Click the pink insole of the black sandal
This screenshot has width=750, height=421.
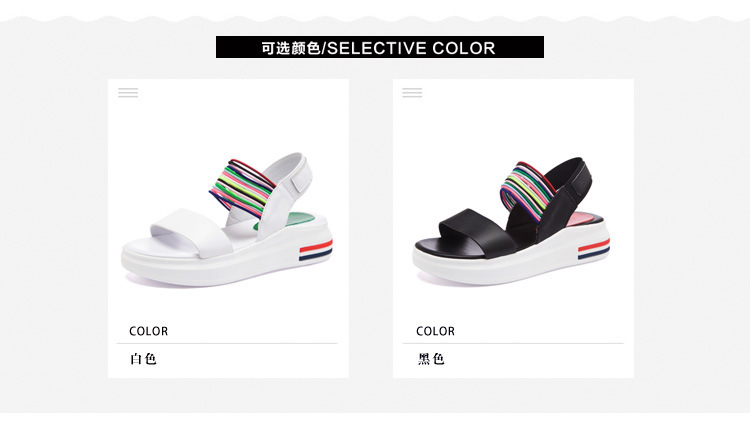point(586,219)
